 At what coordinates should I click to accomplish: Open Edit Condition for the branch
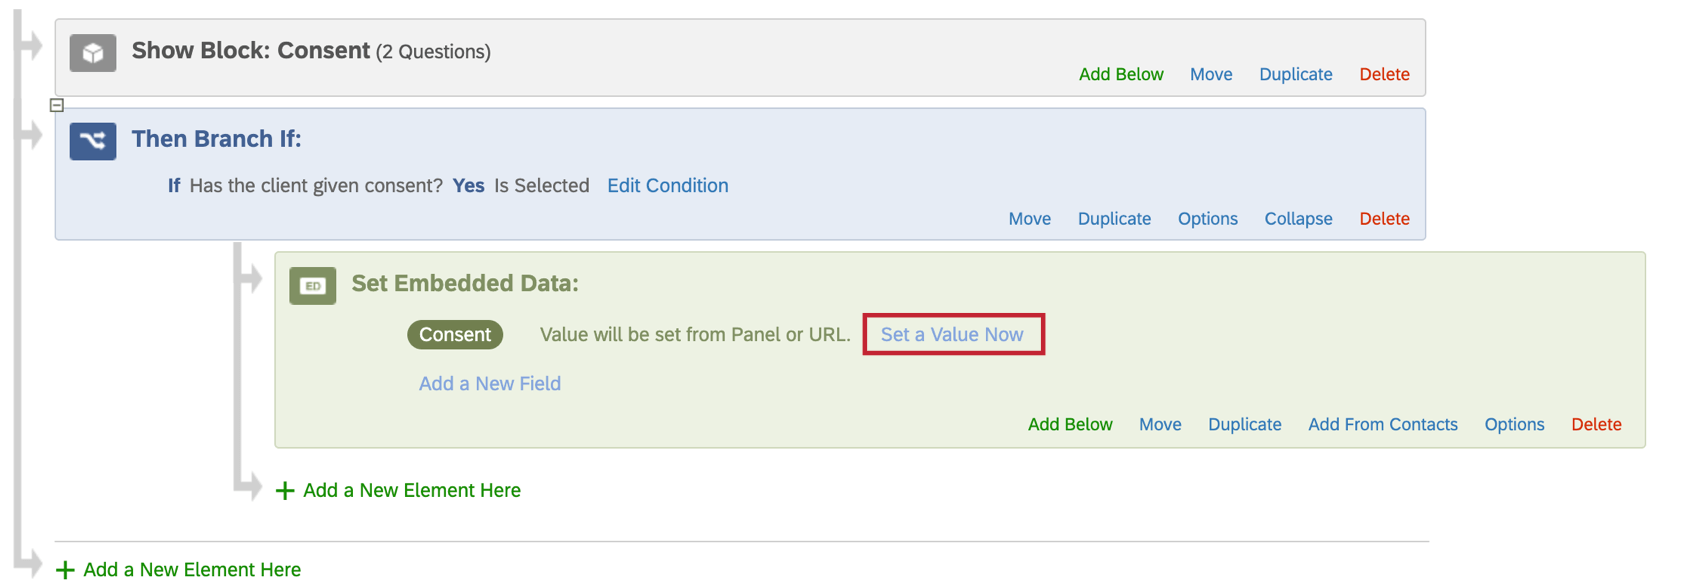[x=667, y=186]
